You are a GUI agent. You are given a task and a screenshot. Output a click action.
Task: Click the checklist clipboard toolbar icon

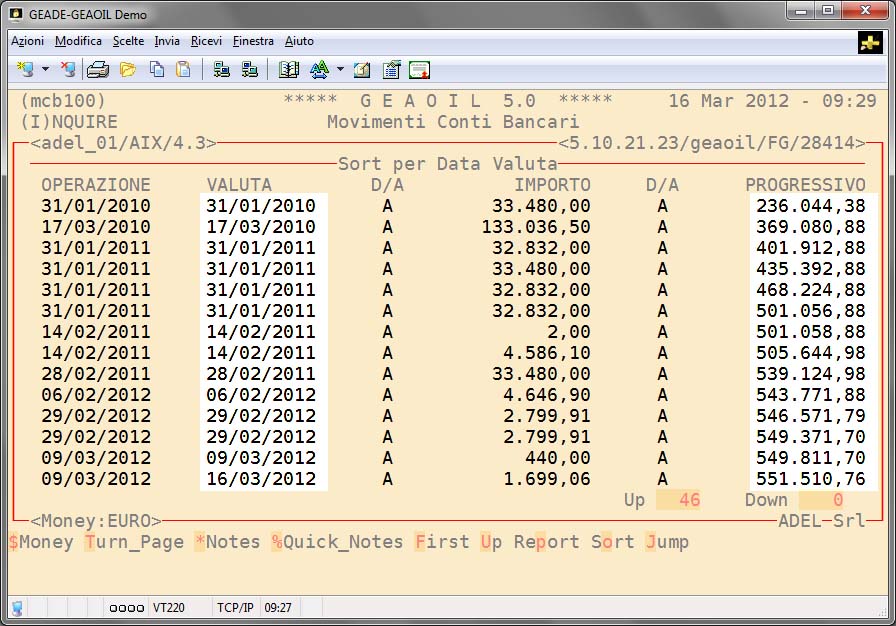pyautogui.click(x=391, y=70)
